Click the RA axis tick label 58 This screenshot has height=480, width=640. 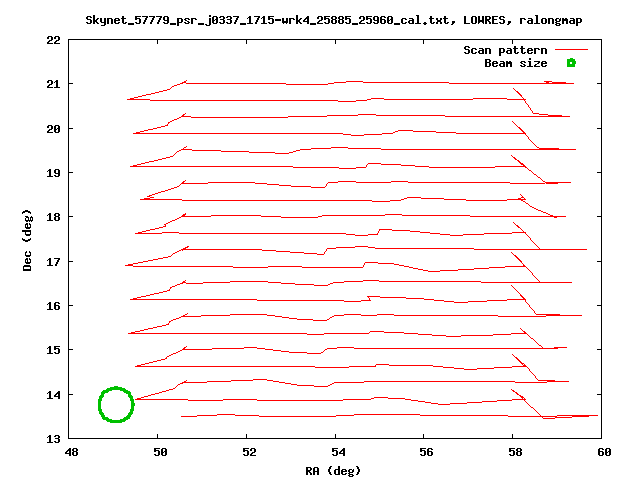pyautogui.click(x=516, y=452)
